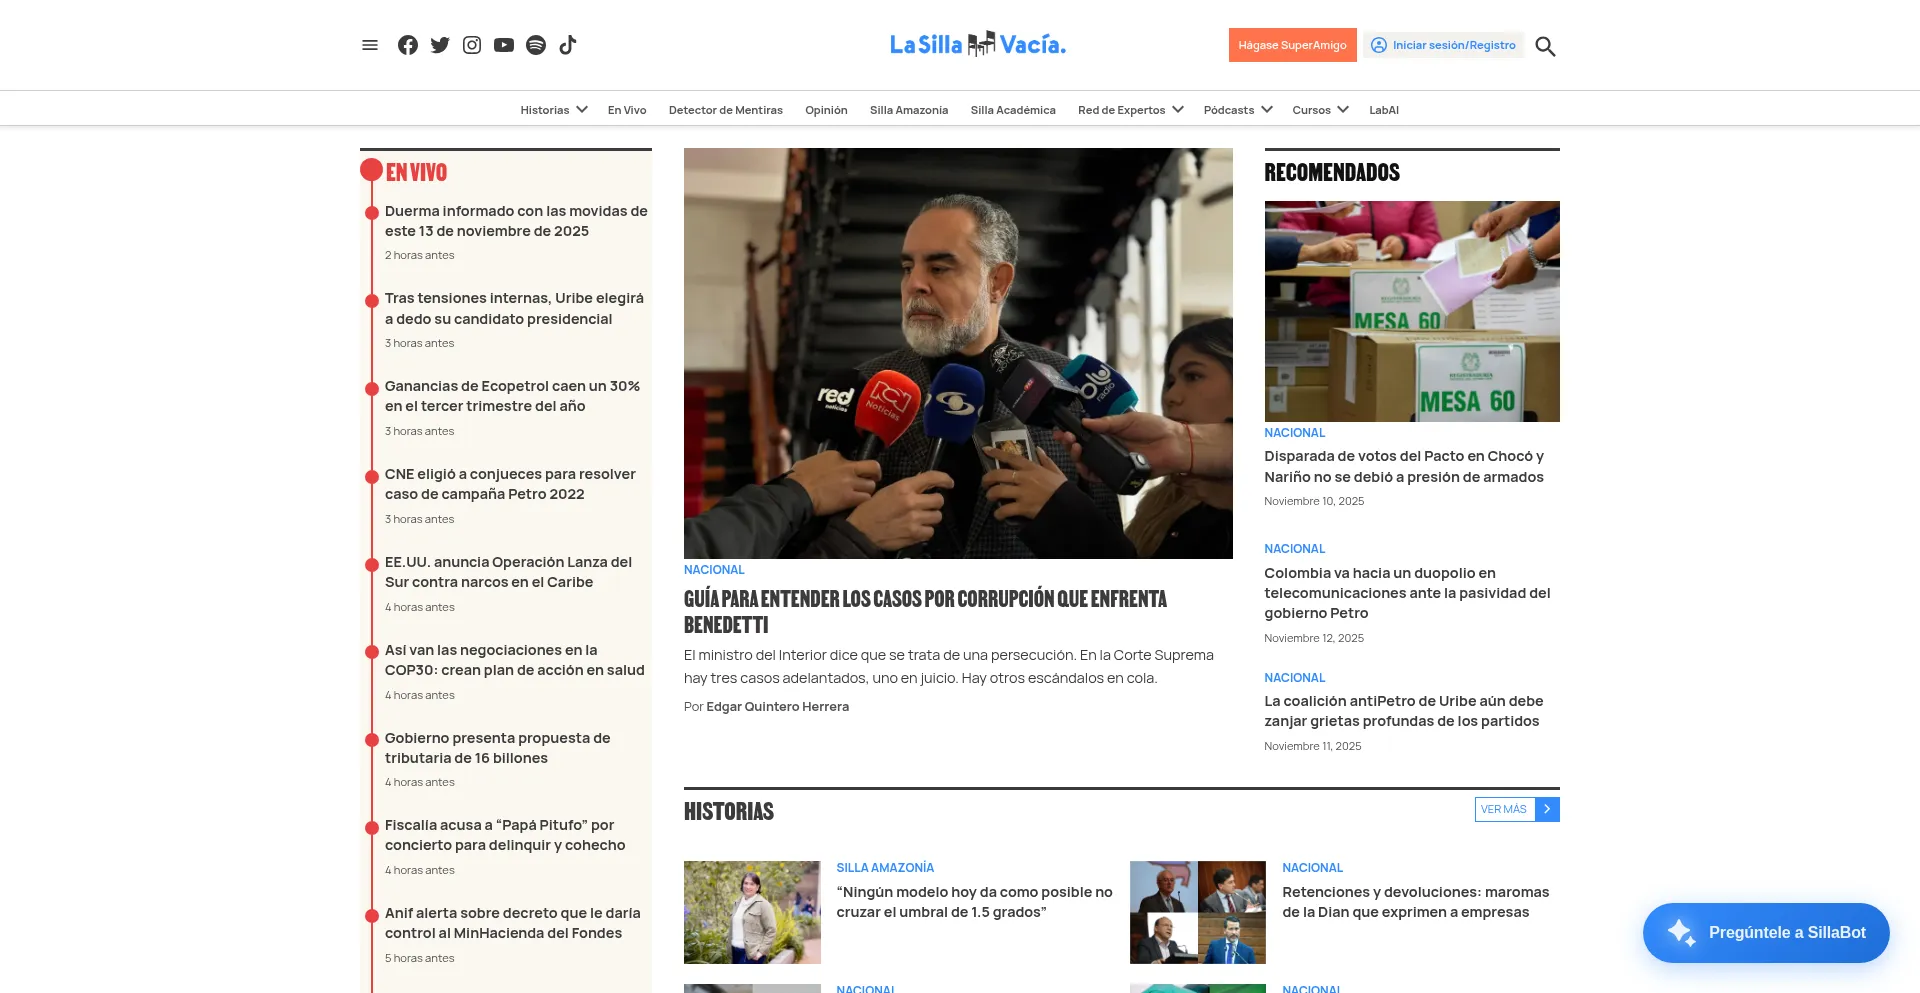The height and width of the screenshot is (993, 1920).
Task: Open the MESA 60 recommended thumbnail
Action: (x=1412, y=311)
